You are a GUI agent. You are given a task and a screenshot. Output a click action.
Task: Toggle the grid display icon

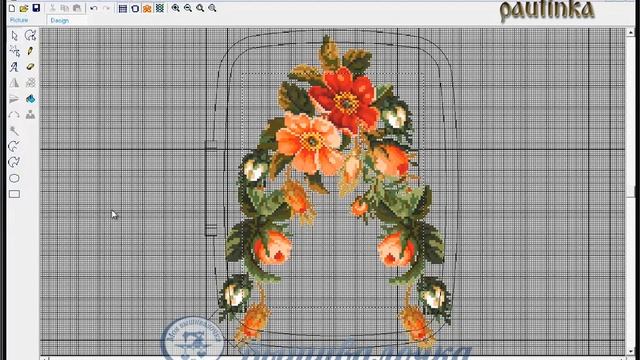click(x=123, y=8)
